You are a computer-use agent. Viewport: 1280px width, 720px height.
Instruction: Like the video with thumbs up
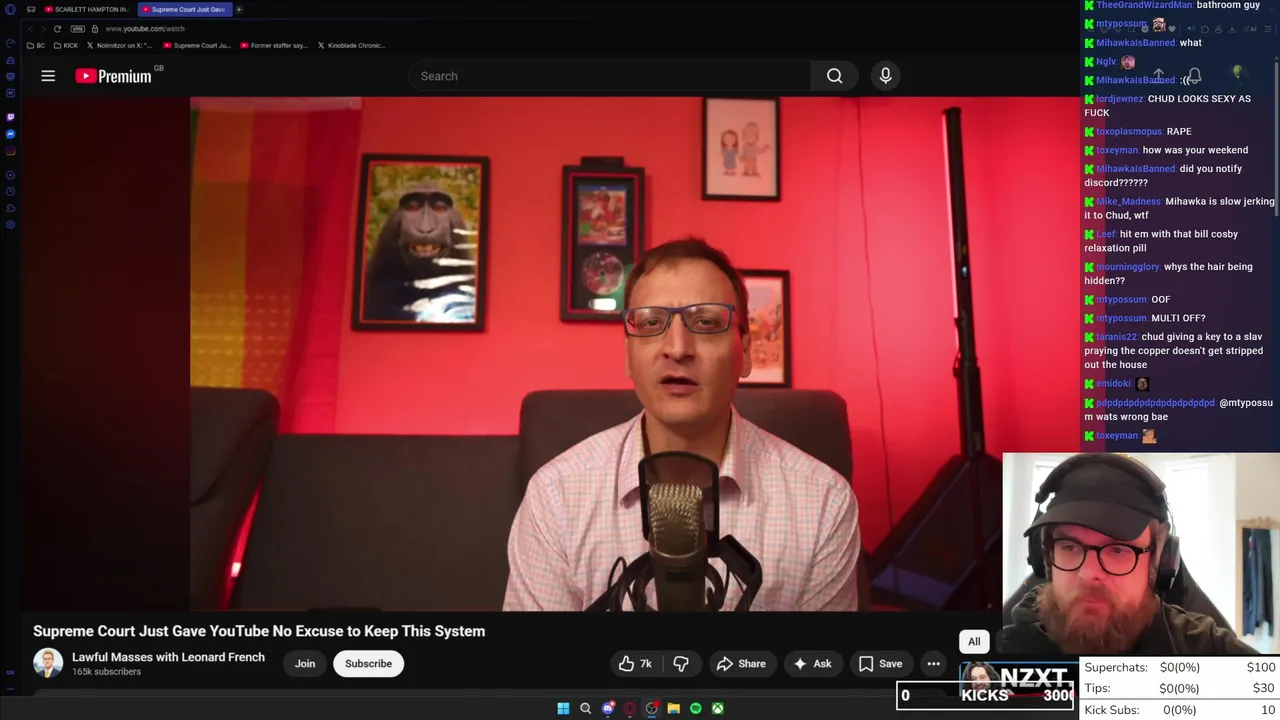[636, 664]
